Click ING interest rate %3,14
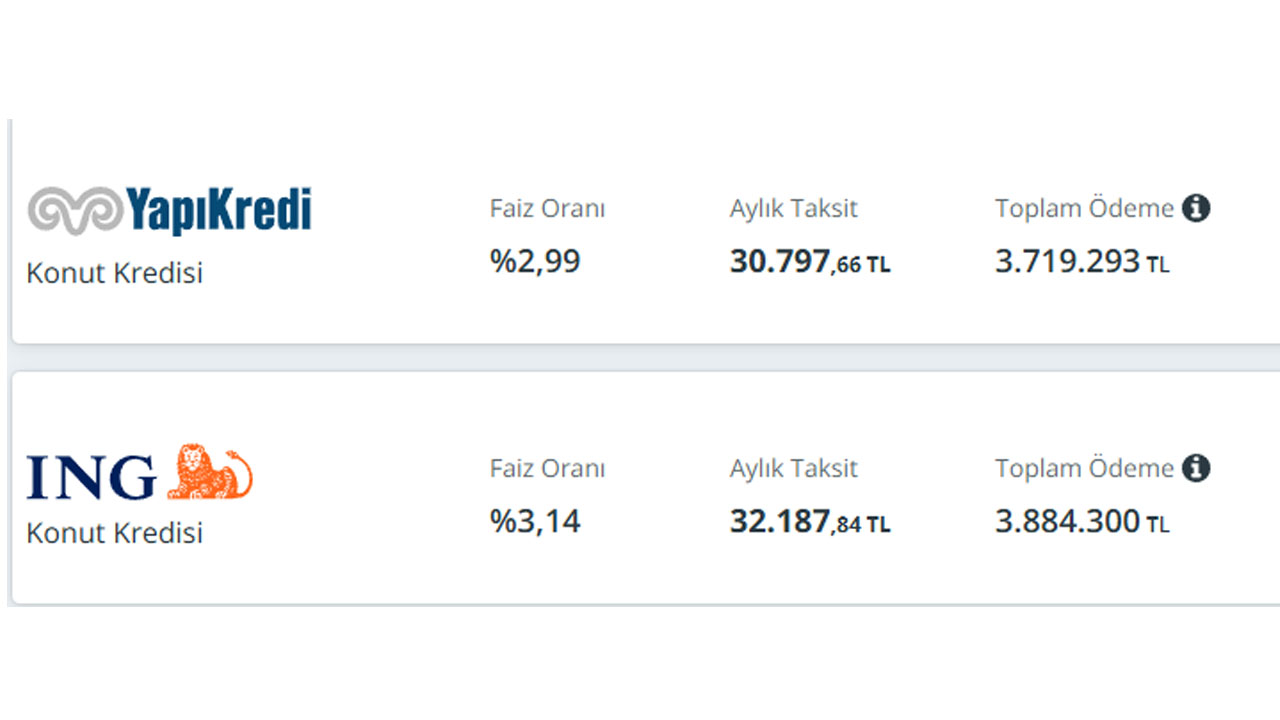1280x720 pixels. pos(535,521)
